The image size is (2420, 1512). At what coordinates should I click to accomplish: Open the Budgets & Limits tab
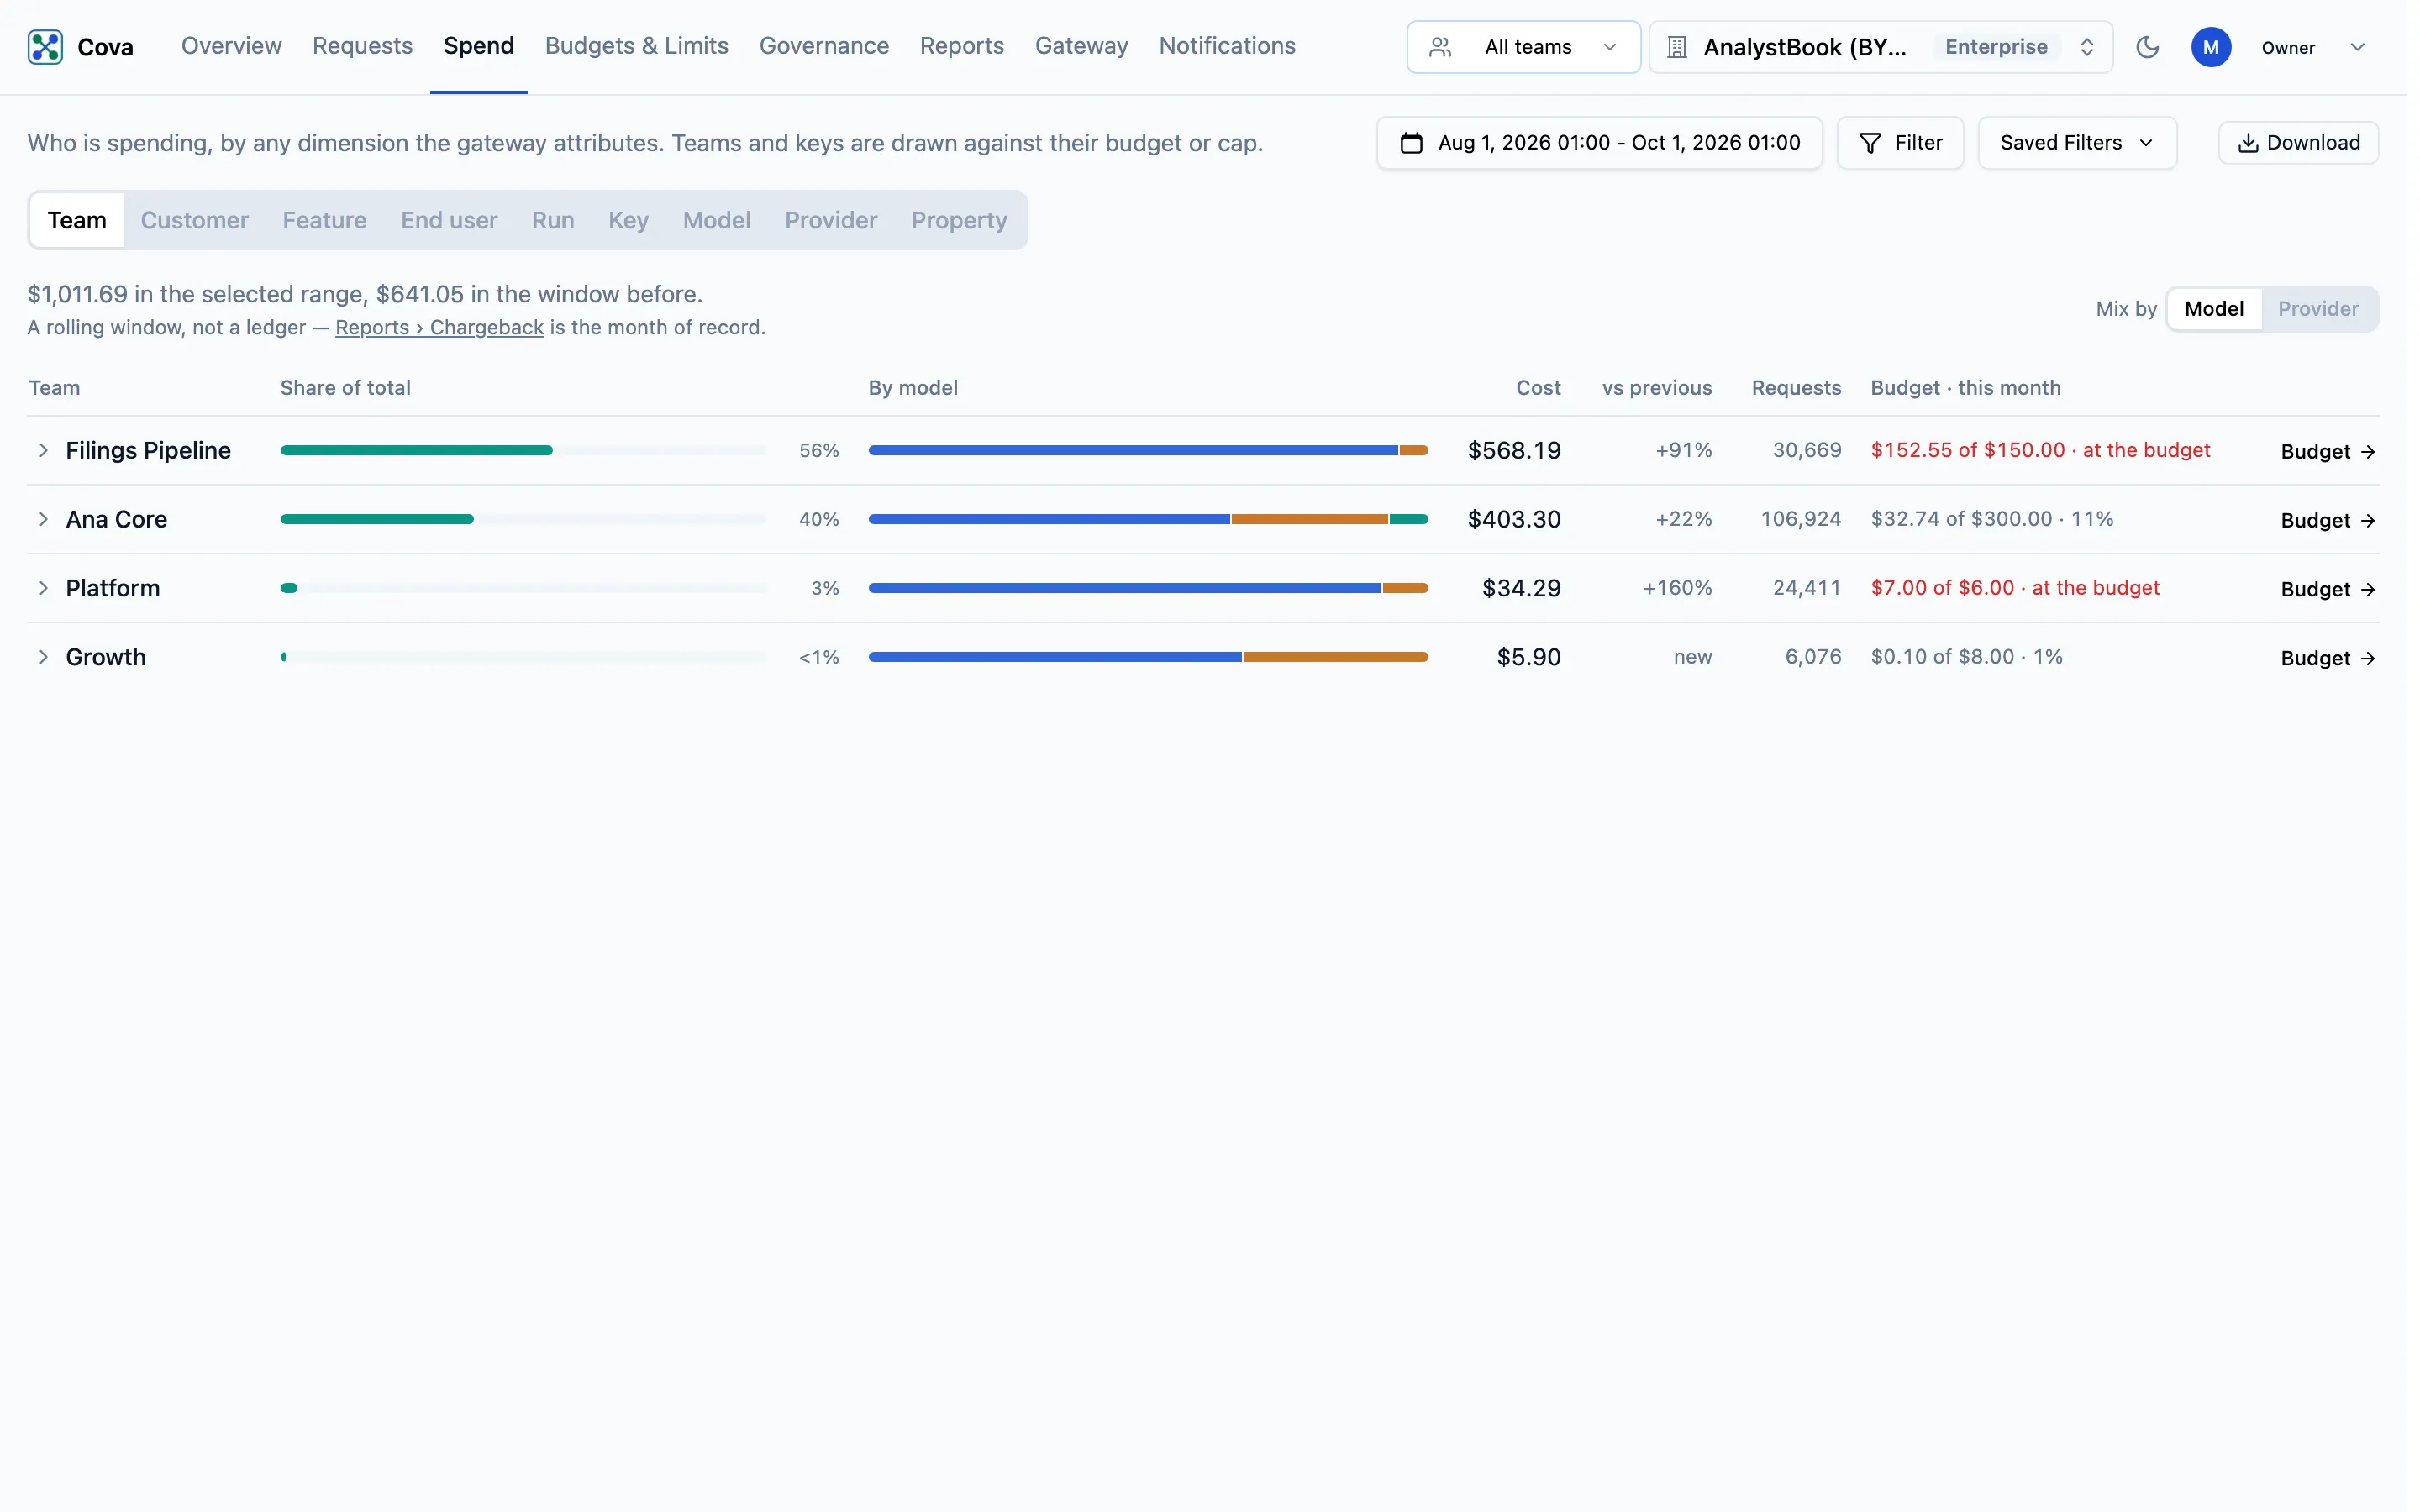pos(636,46)
